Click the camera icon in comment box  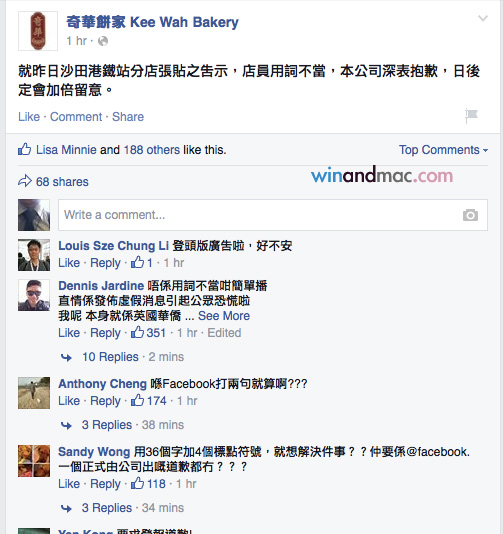[x=470, y=215]
